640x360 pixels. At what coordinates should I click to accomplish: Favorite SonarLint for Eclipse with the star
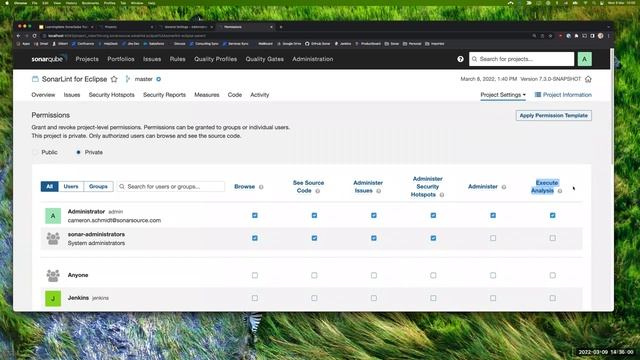114,79
